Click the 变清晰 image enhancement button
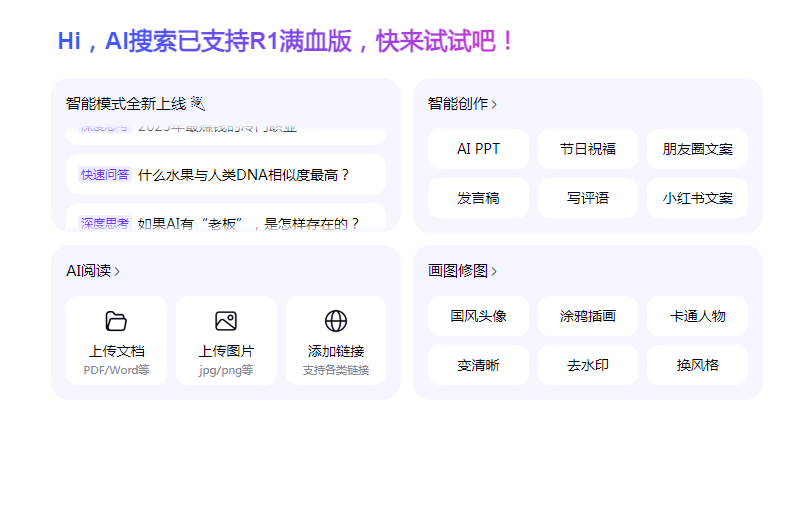This screenshot has height=506, width=797. [478, 365]
